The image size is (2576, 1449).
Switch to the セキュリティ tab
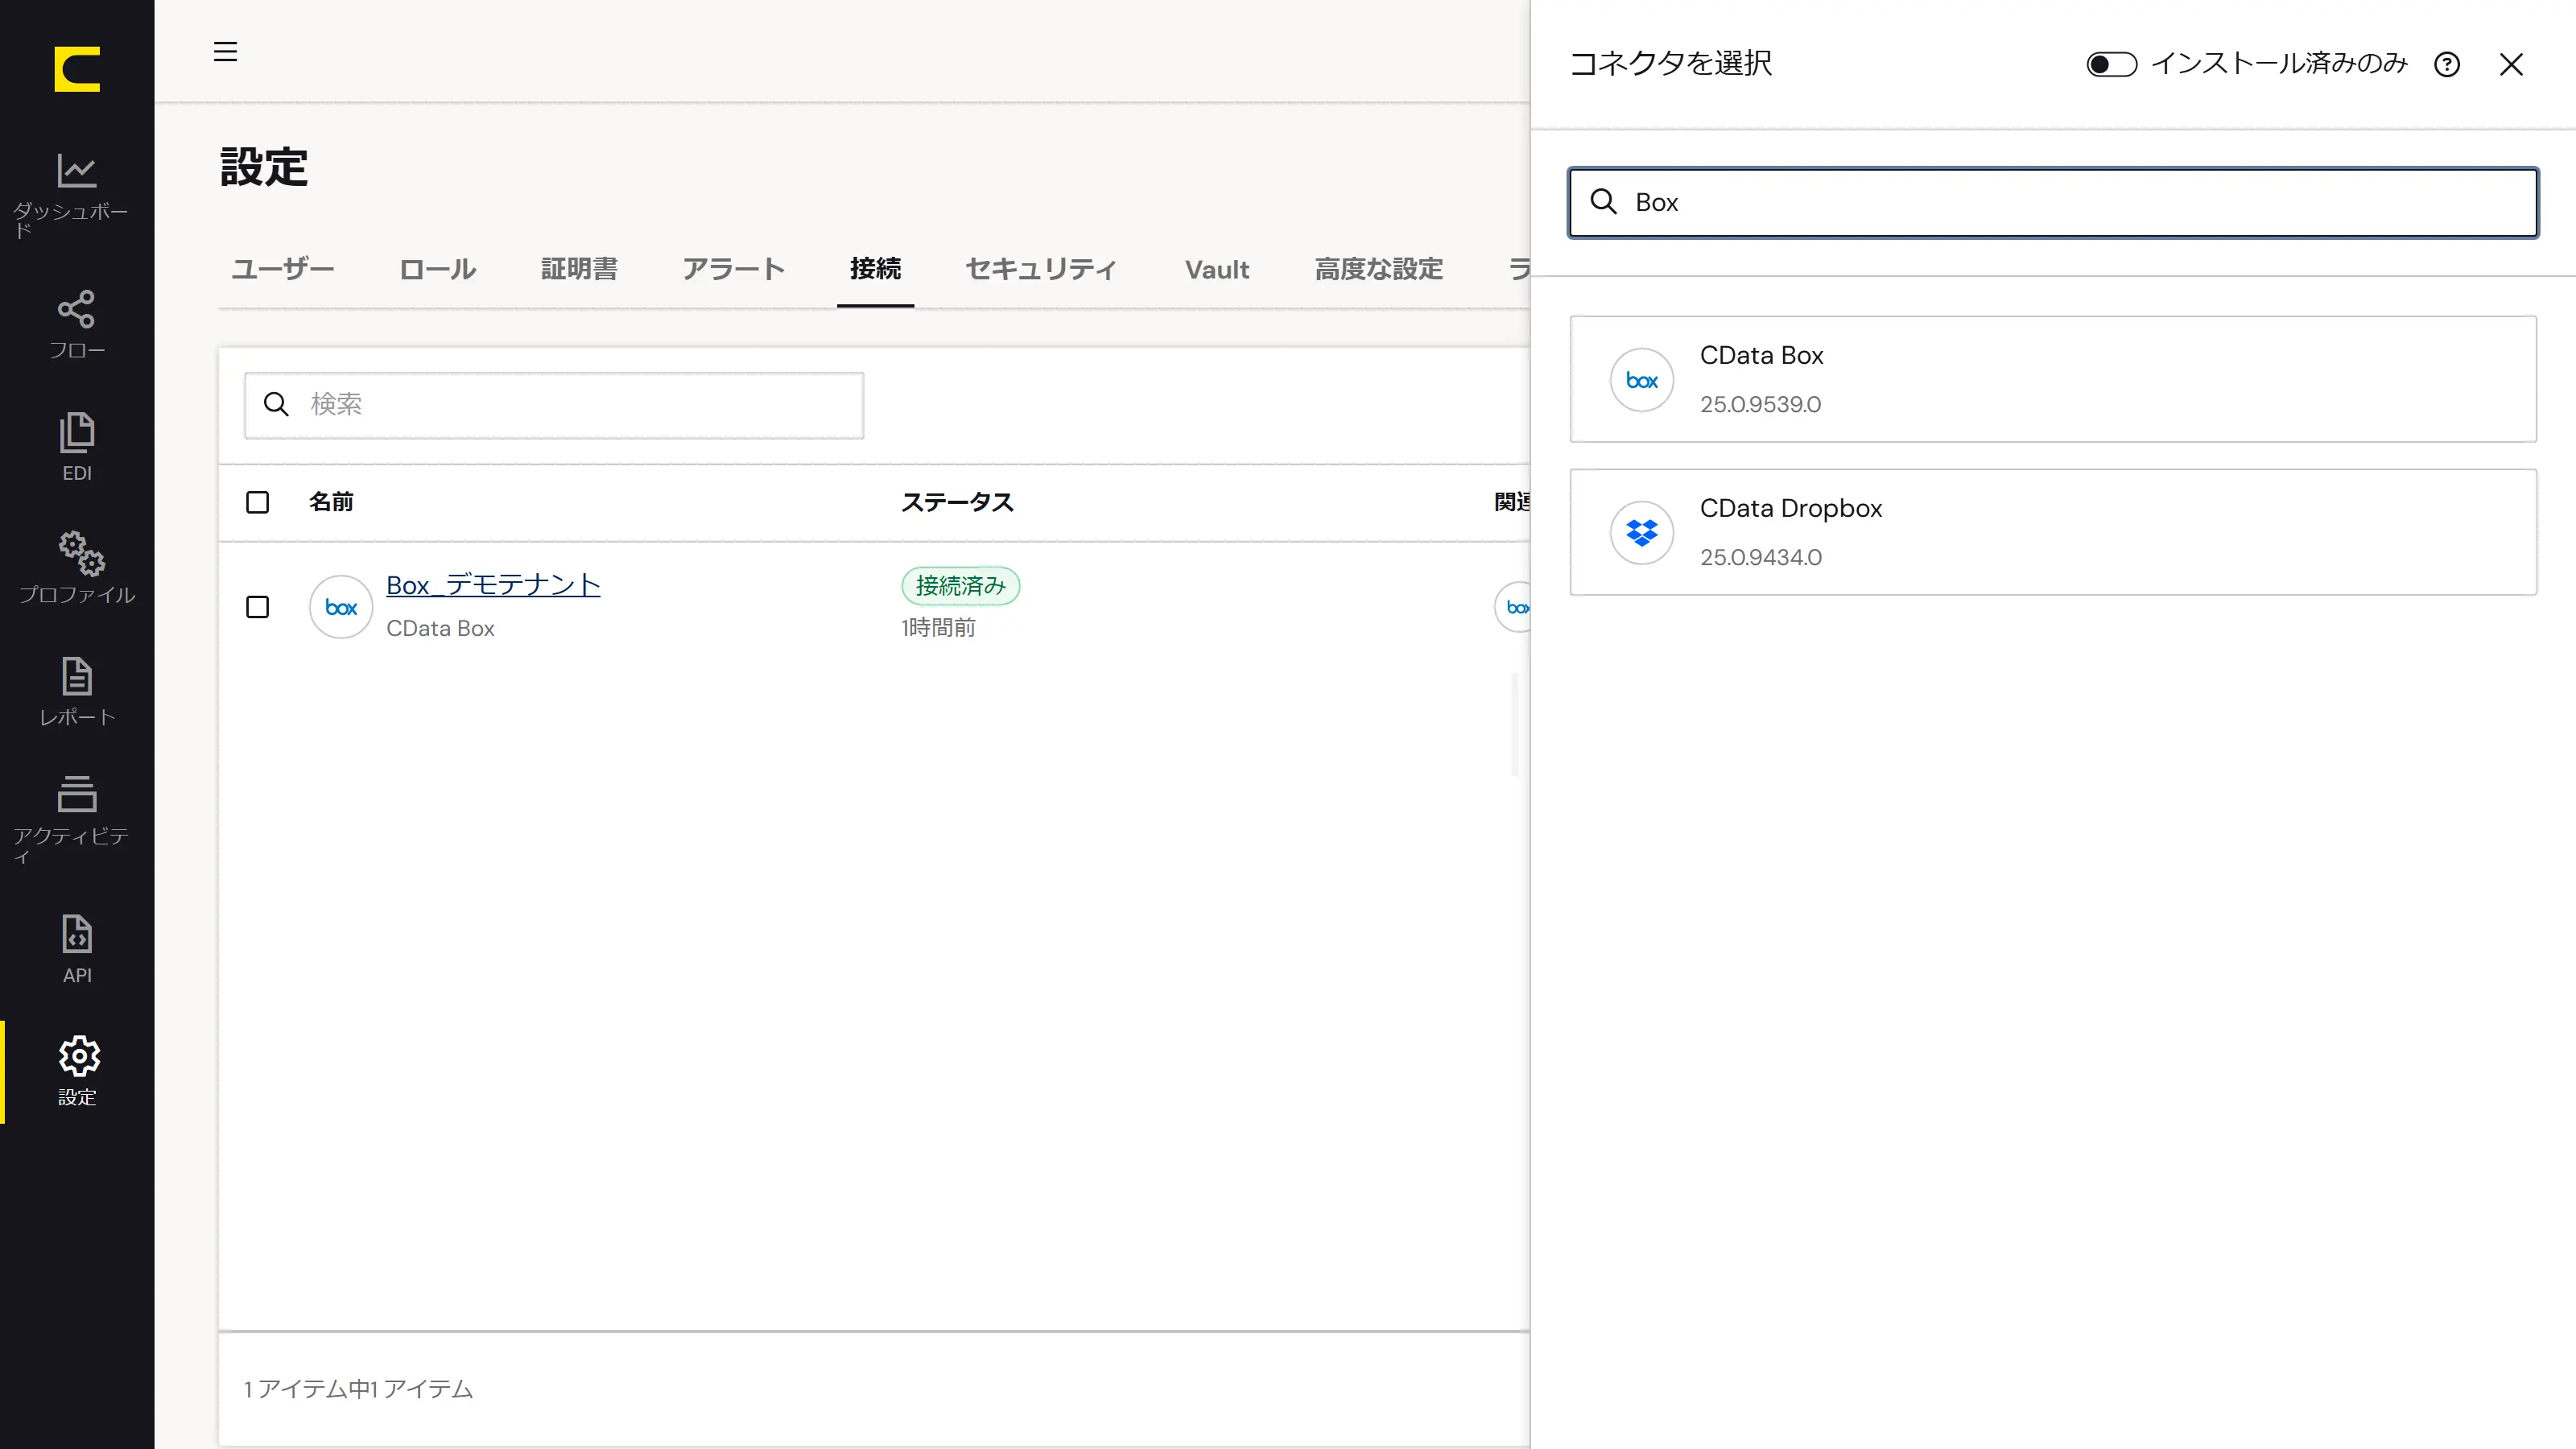click(1041, 269)
